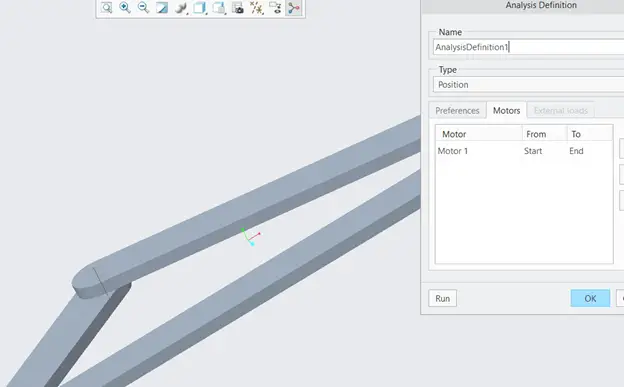This screenshot has width=624, height=387.
Task: Switch to the Preferences tab
Action: point(457,111)
